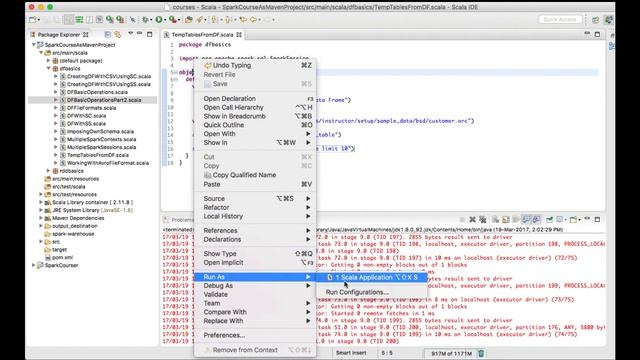The width and height of the screenshot is (640, 360).
Task: Toggle the highlighted pressed button in main toolbar
Action: 69,20
